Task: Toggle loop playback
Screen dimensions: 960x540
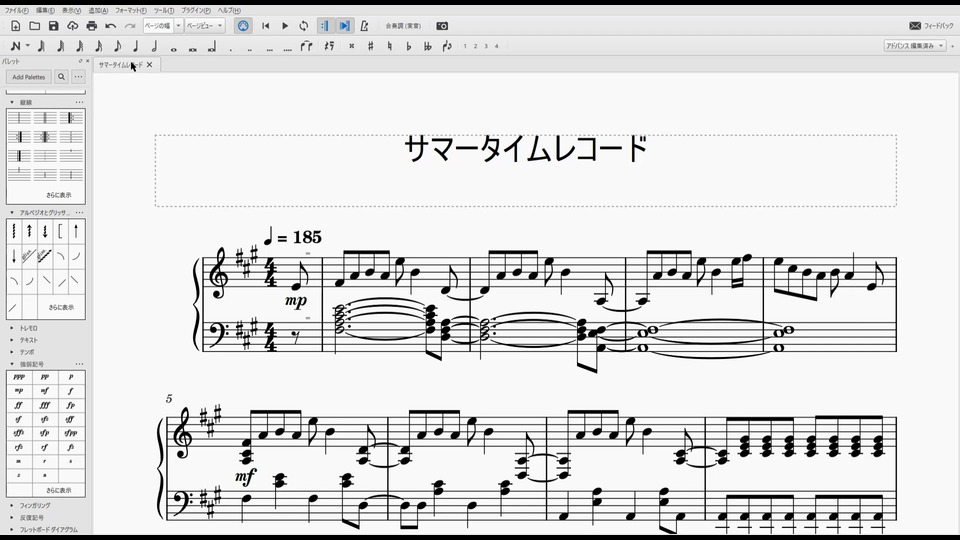Action: point(304,26)
